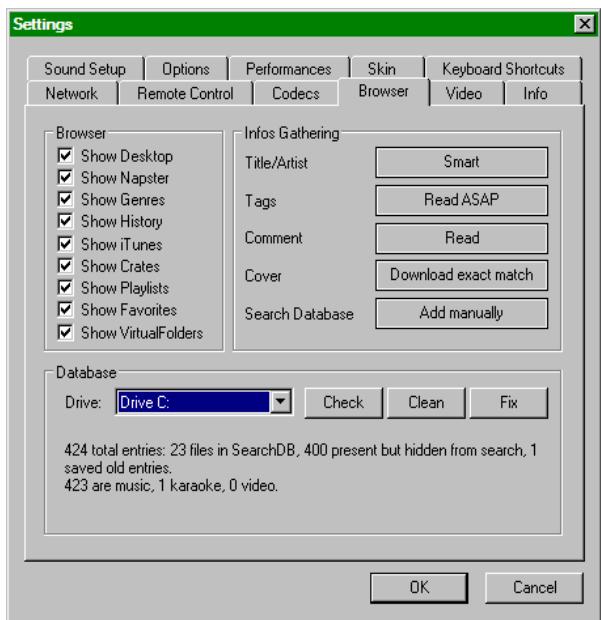Confirm settings with OK button
This screenshot has height=620, width=601.
coord(419,588)
